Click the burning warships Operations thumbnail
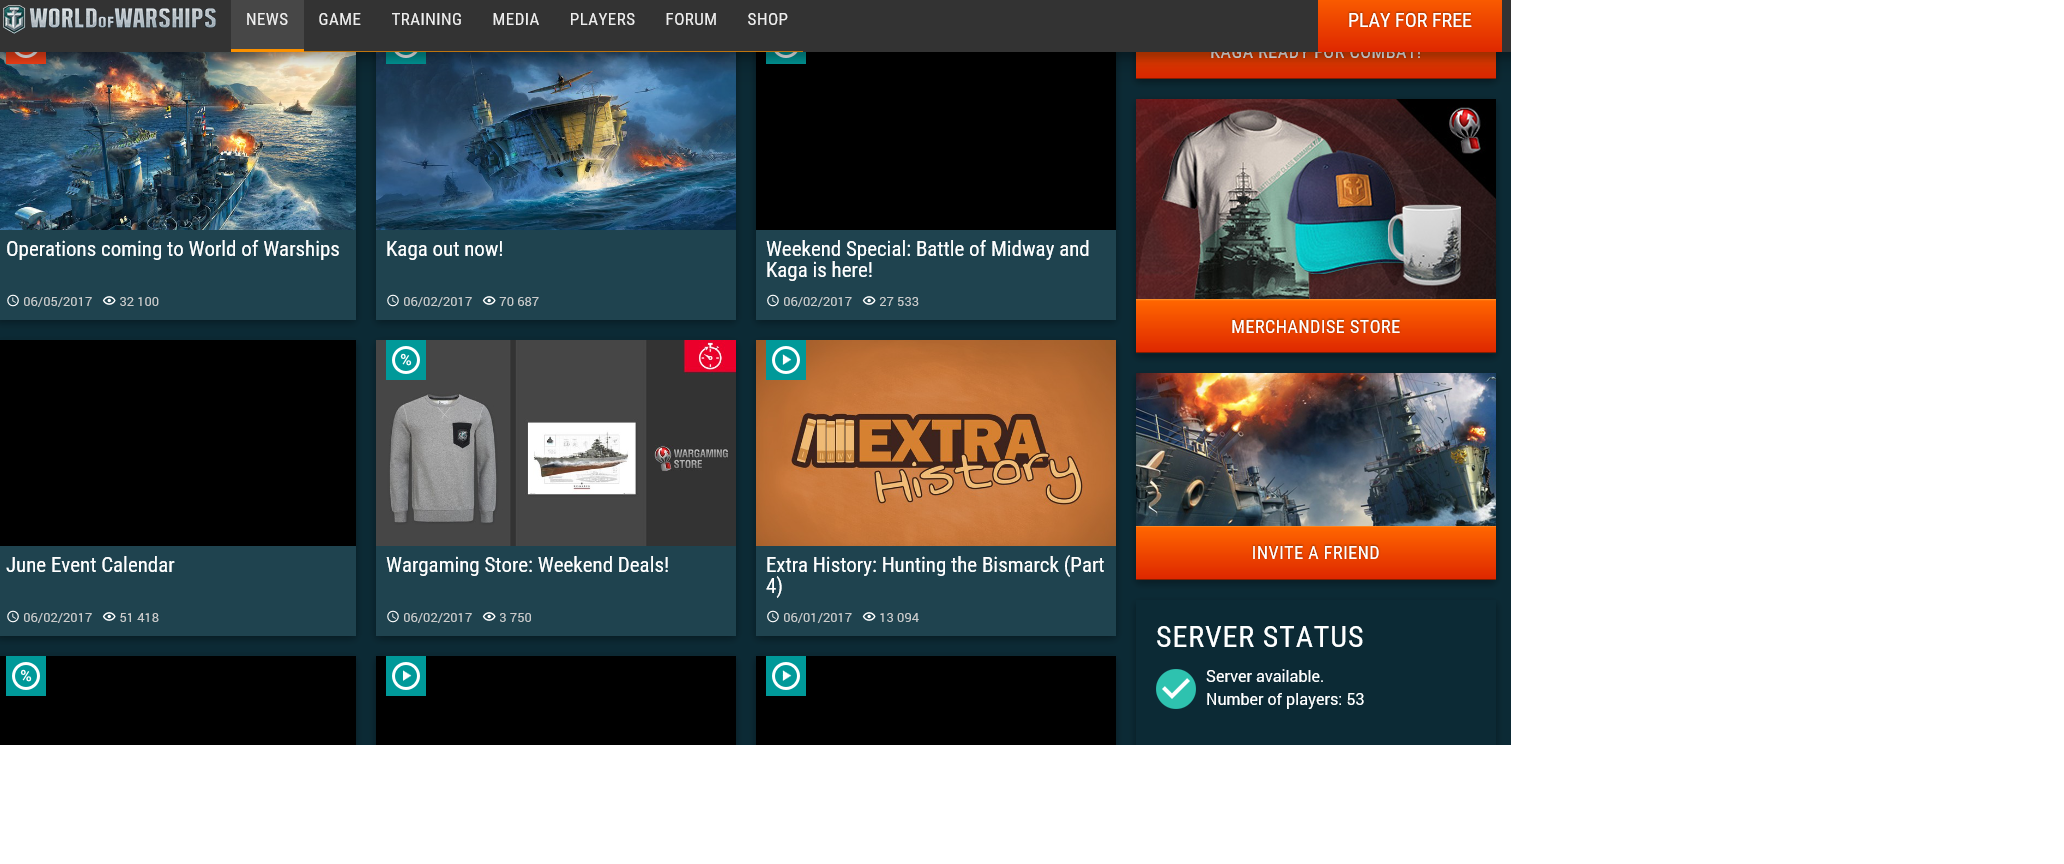Viewport: 2064px width, 864px height. point(178,141)
